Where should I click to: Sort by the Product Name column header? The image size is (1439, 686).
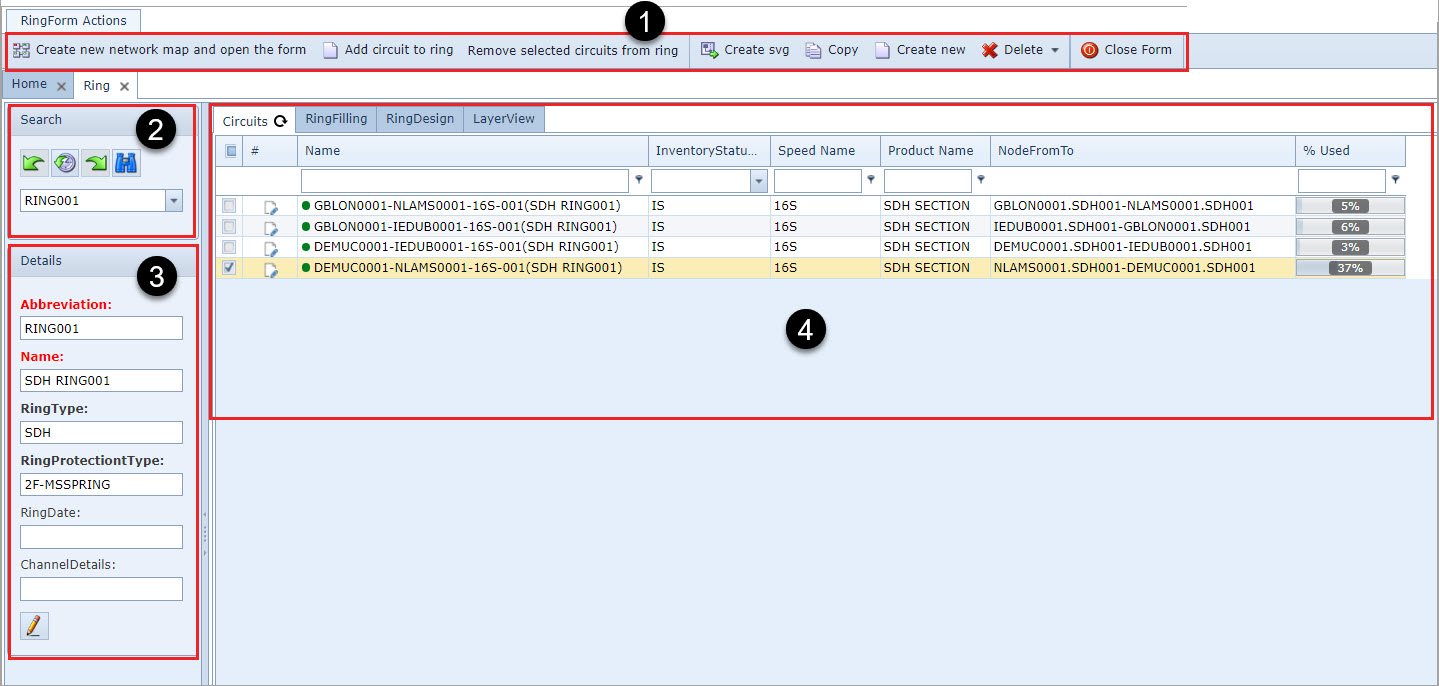(935, 151)
